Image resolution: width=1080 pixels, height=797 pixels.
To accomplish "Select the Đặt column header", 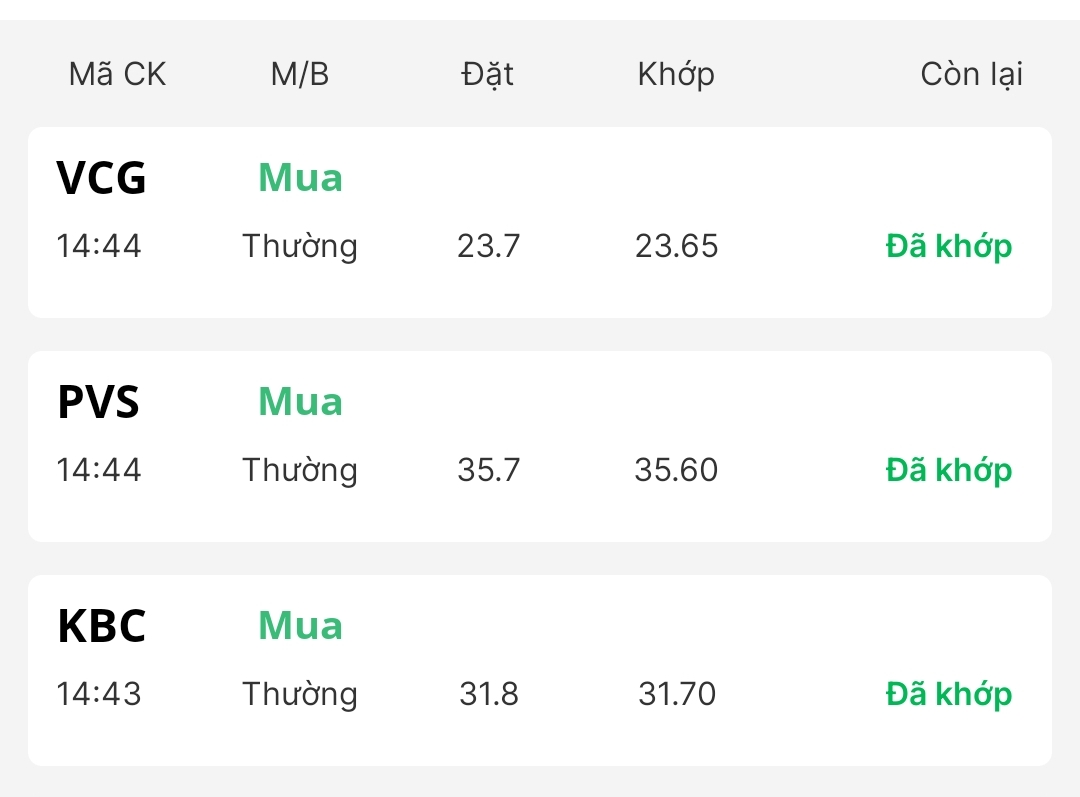I will pyautogui.click(x=488, y=74).
